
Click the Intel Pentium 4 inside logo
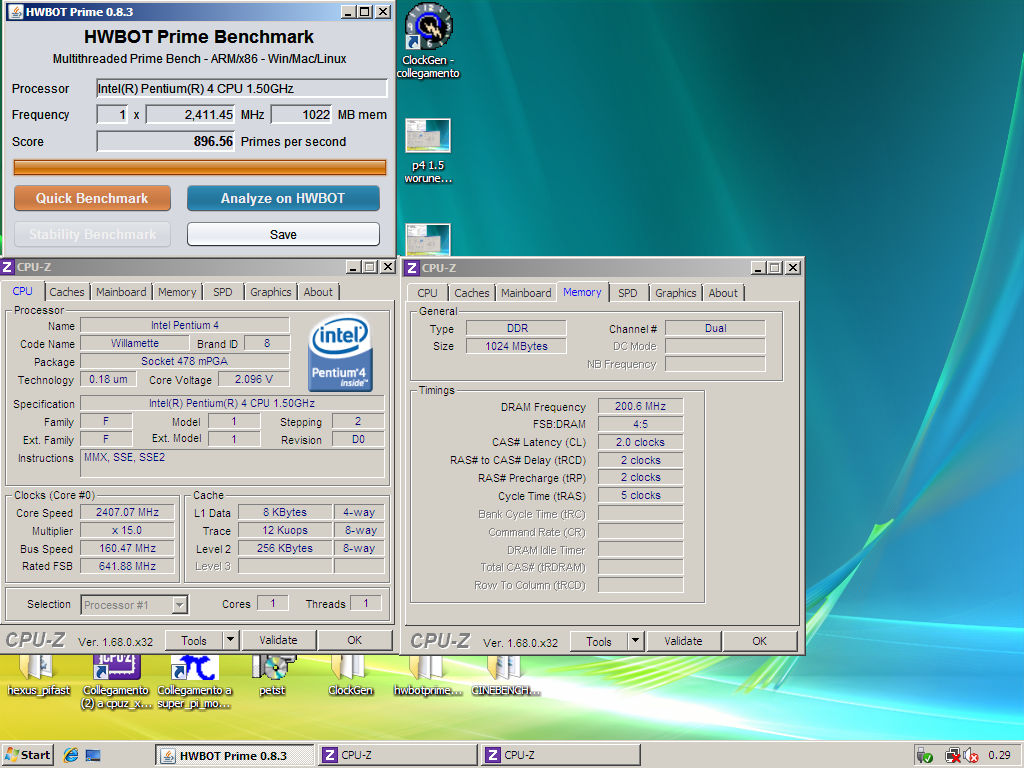coord(340,354)
